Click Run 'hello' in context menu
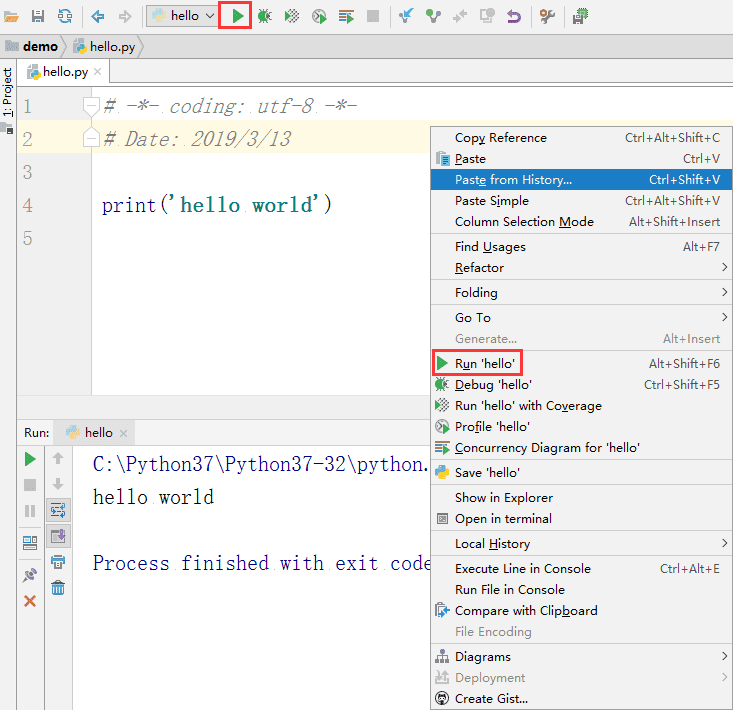 (x=581, y=364)
